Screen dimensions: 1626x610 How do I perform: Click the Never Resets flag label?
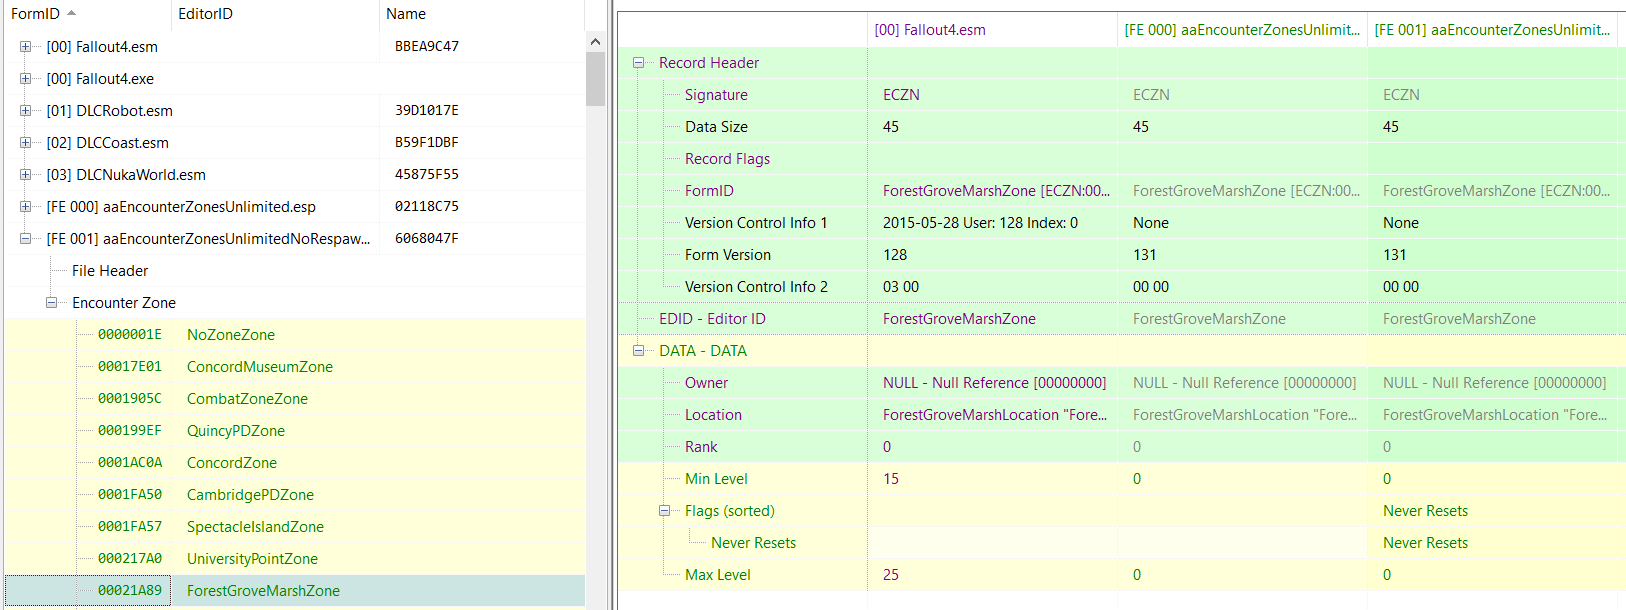[753, 543]
